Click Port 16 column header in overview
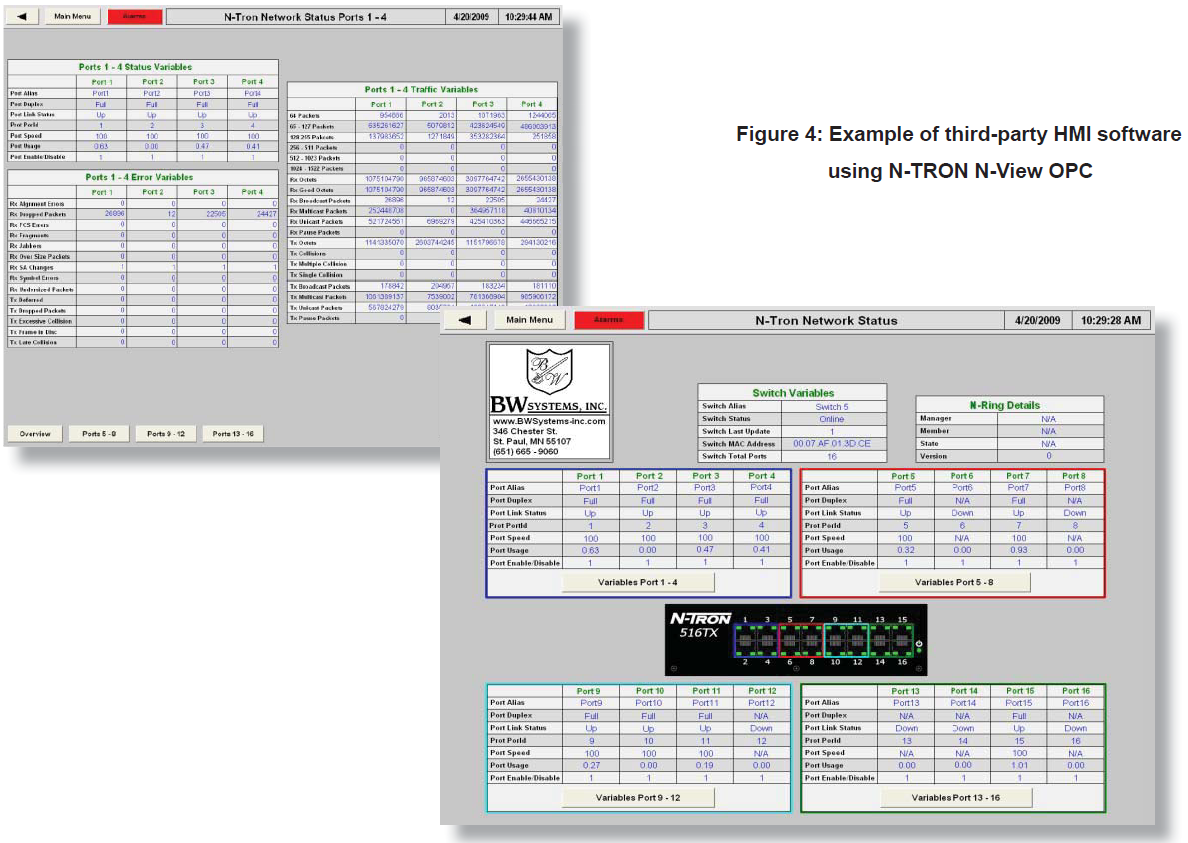 coord(1076,692)
